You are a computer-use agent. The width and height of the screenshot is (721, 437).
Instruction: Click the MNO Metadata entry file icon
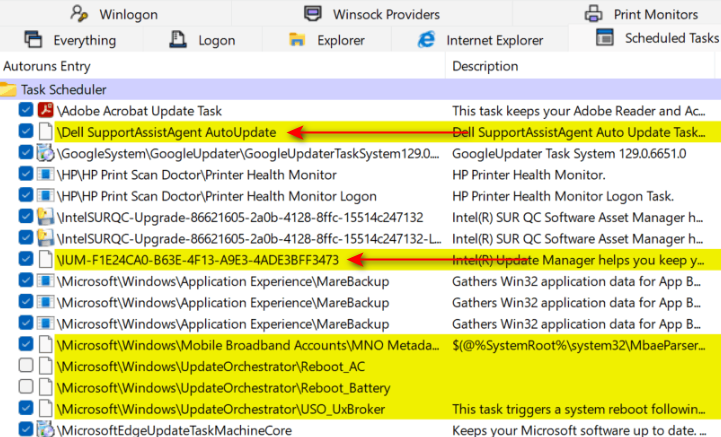(x=46, y=345)
